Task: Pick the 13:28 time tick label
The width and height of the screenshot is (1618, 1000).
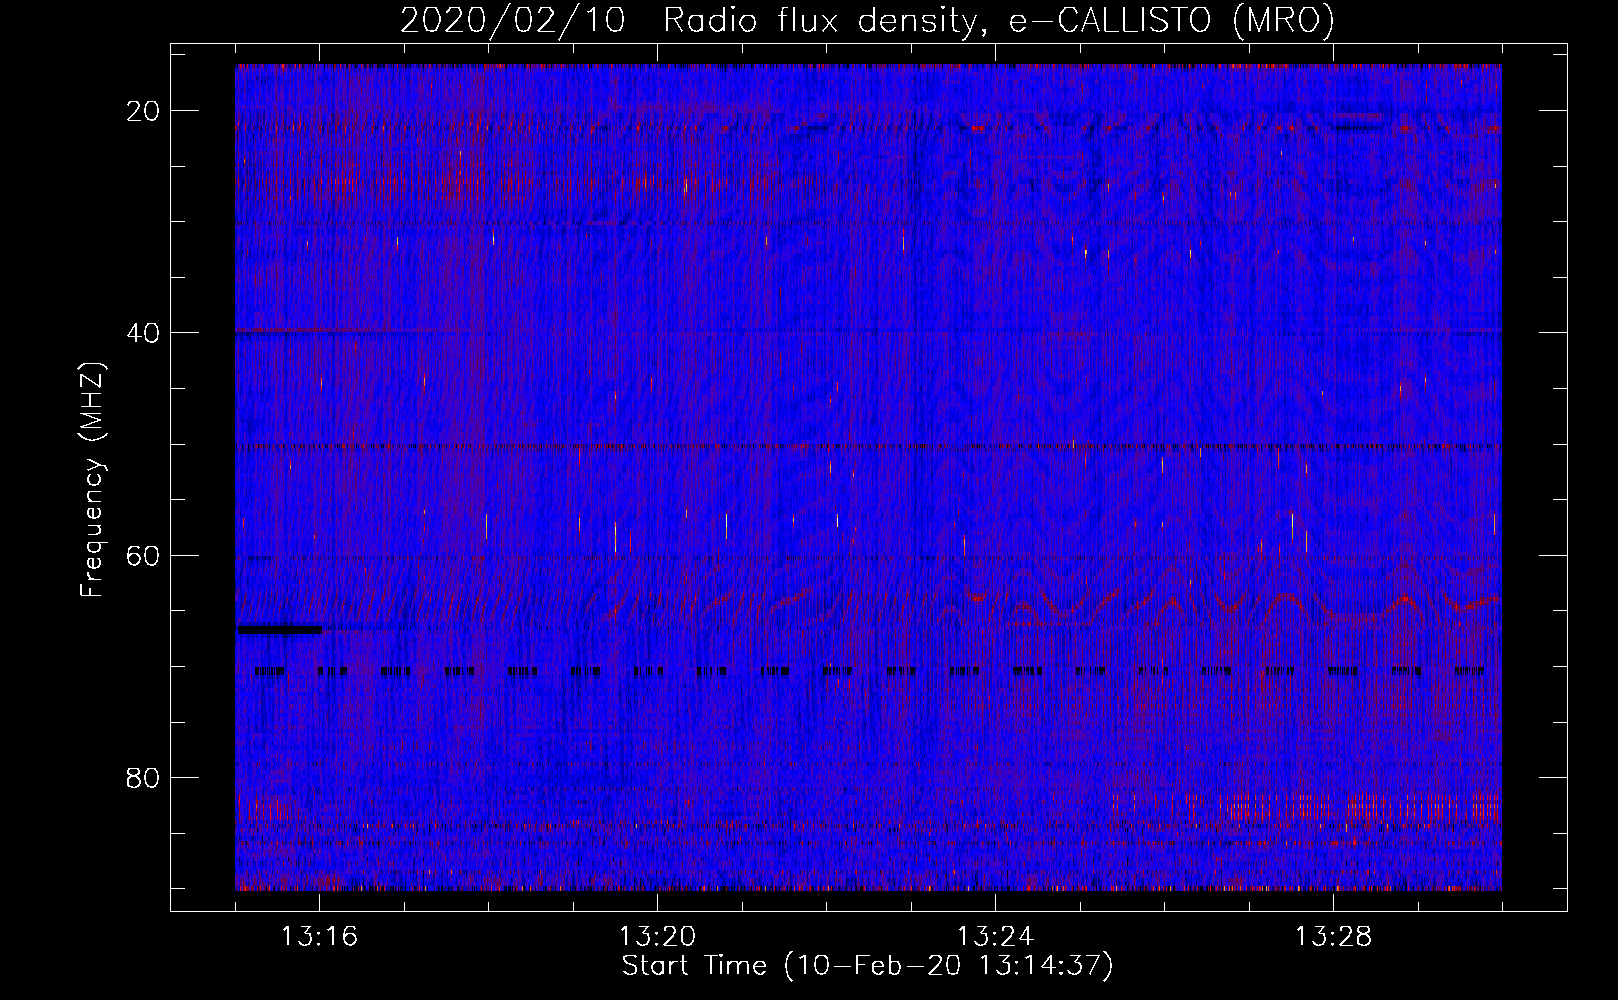Action: pyautogui.click(x=1333, y=937)
